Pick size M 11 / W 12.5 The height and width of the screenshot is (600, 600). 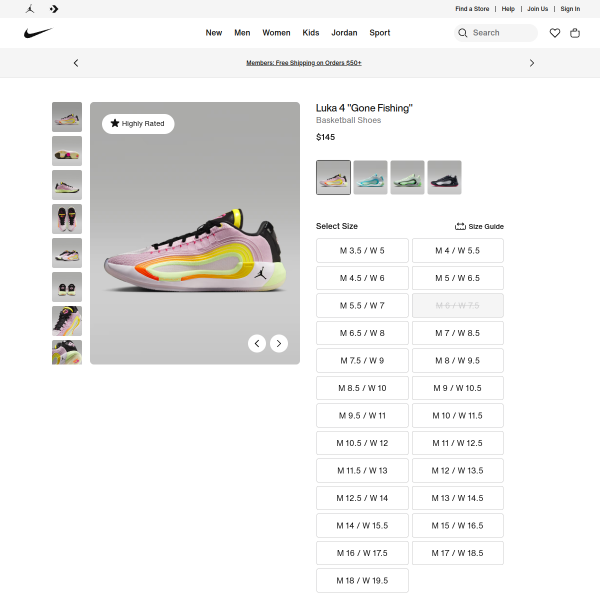[x=458, y=443]
